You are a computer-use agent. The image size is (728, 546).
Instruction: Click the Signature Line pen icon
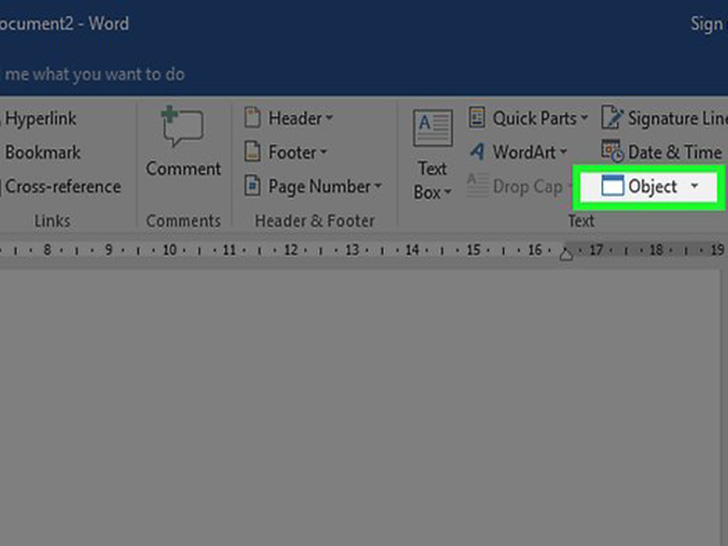[x=612, y=117]
